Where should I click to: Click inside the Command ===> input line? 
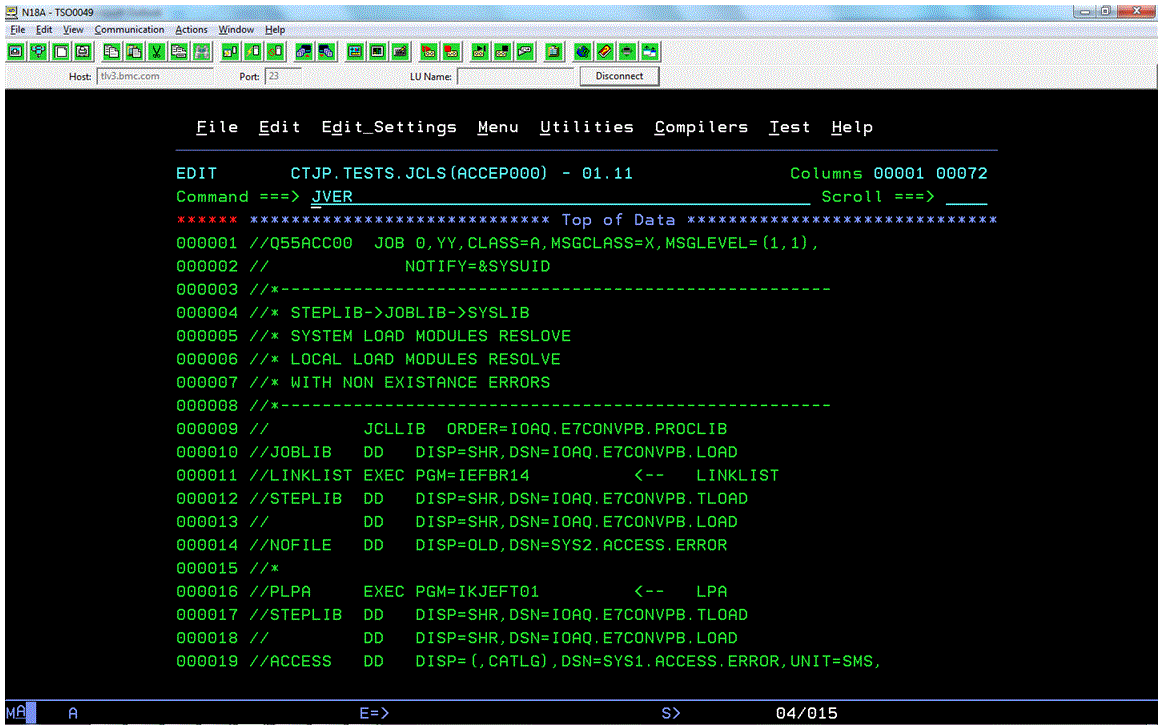point(450,196)
